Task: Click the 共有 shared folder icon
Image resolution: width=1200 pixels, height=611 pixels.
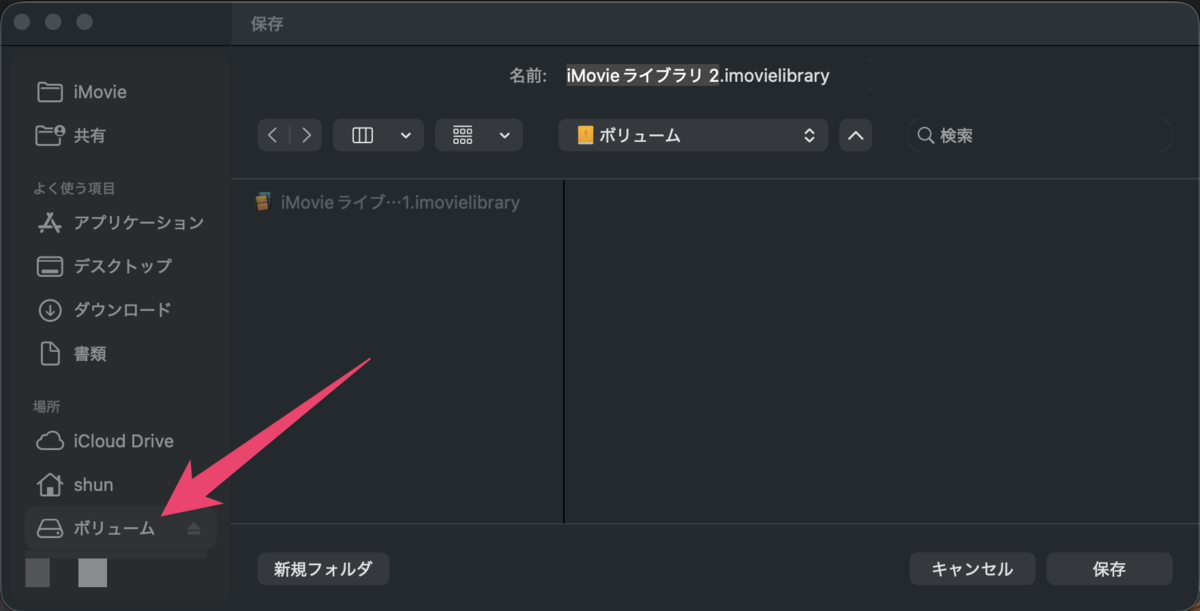Action: tap(50, 135)
